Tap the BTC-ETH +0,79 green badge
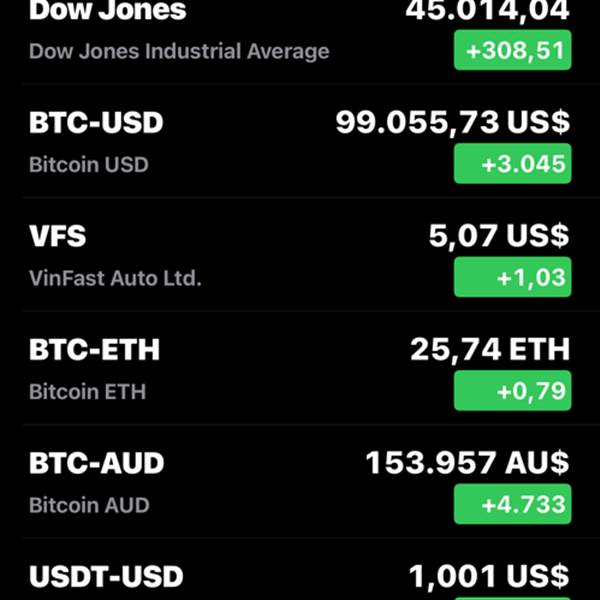 tap(512, 391)
